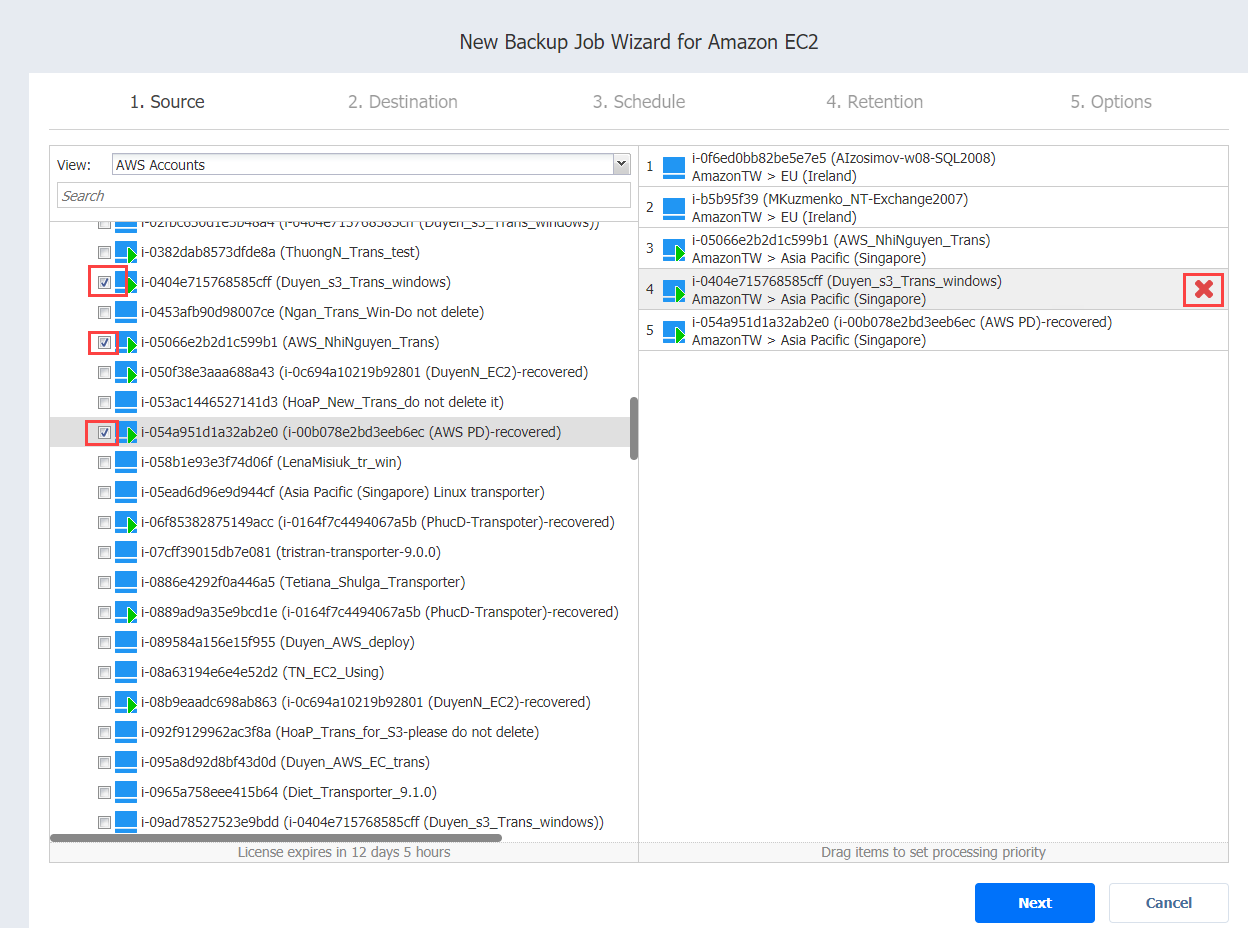Click the instance icon beside i-0404e715768585cff in tree
This screenshot has width=1248, height=928.
(126, 282)
